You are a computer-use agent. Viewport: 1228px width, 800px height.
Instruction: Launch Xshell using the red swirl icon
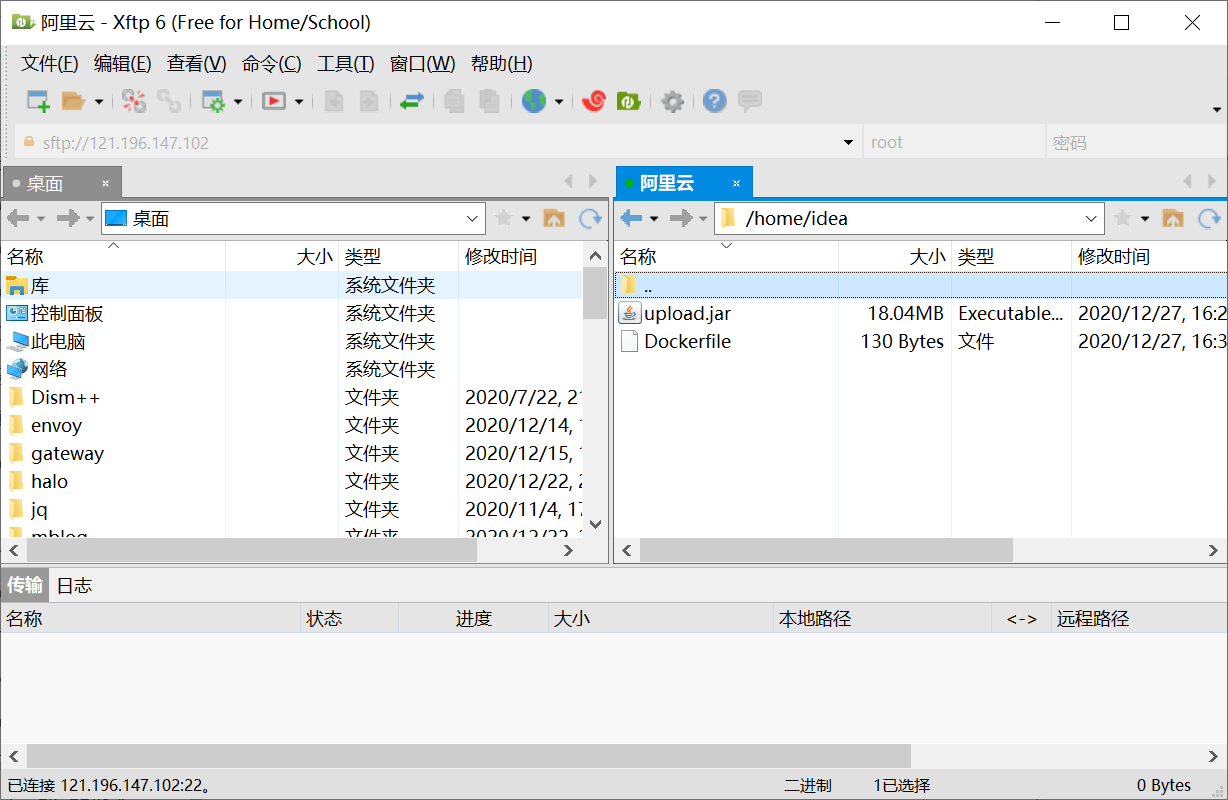click(x=594, y=101)
